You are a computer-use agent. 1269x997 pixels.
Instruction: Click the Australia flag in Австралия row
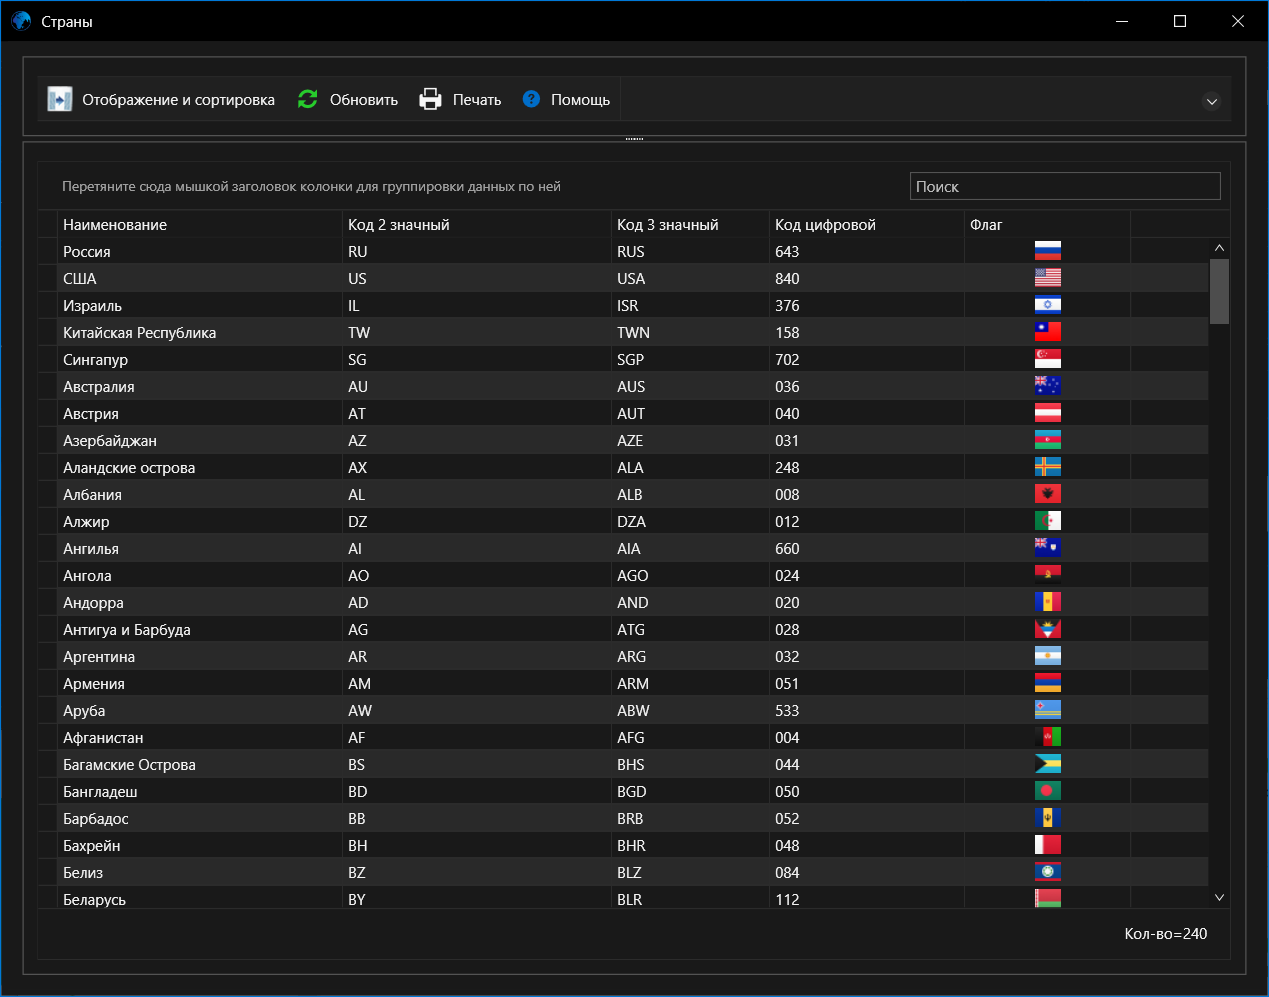1048,386
